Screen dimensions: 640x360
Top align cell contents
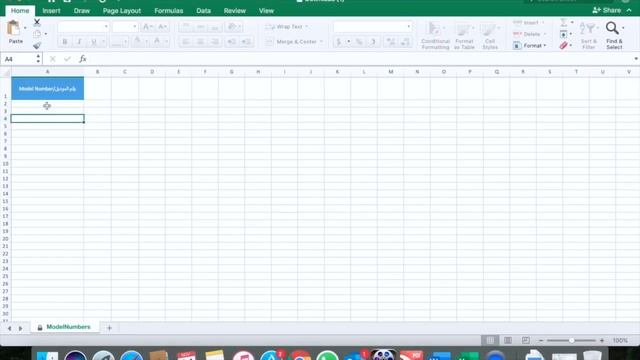pyautogui.click(x=186, y=27)
